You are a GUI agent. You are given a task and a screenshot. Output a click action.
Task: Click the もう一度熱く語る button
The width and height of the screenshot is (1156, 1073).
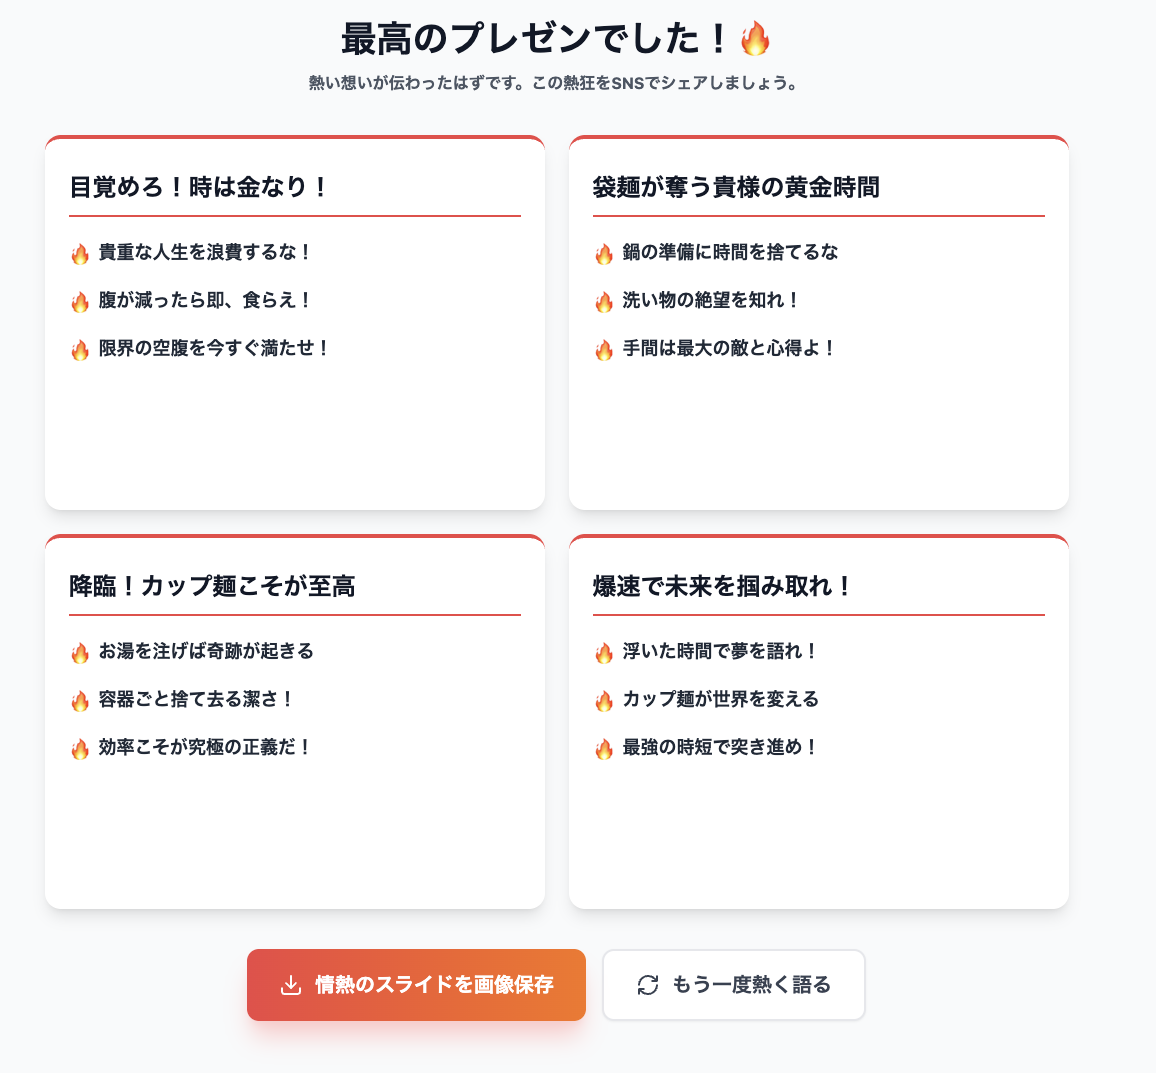pos(734,985)
